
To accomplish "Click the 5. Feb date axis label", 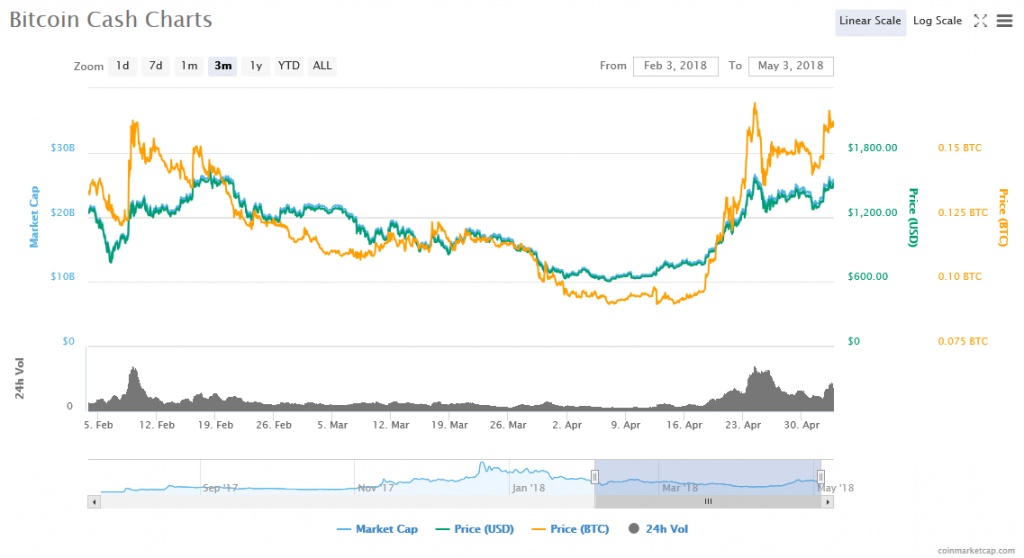I will (x=99, y=425).
